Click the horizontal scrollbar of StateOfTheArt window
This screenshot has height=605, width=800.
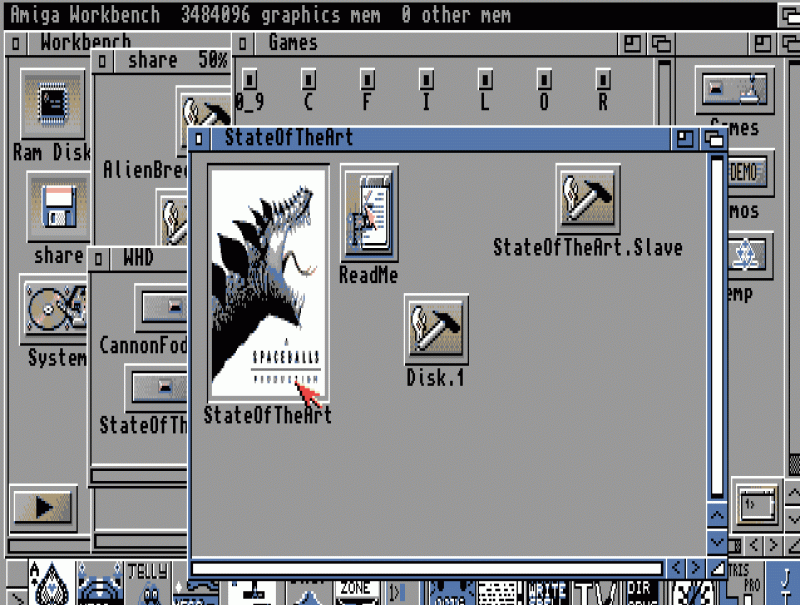[427, 568]
